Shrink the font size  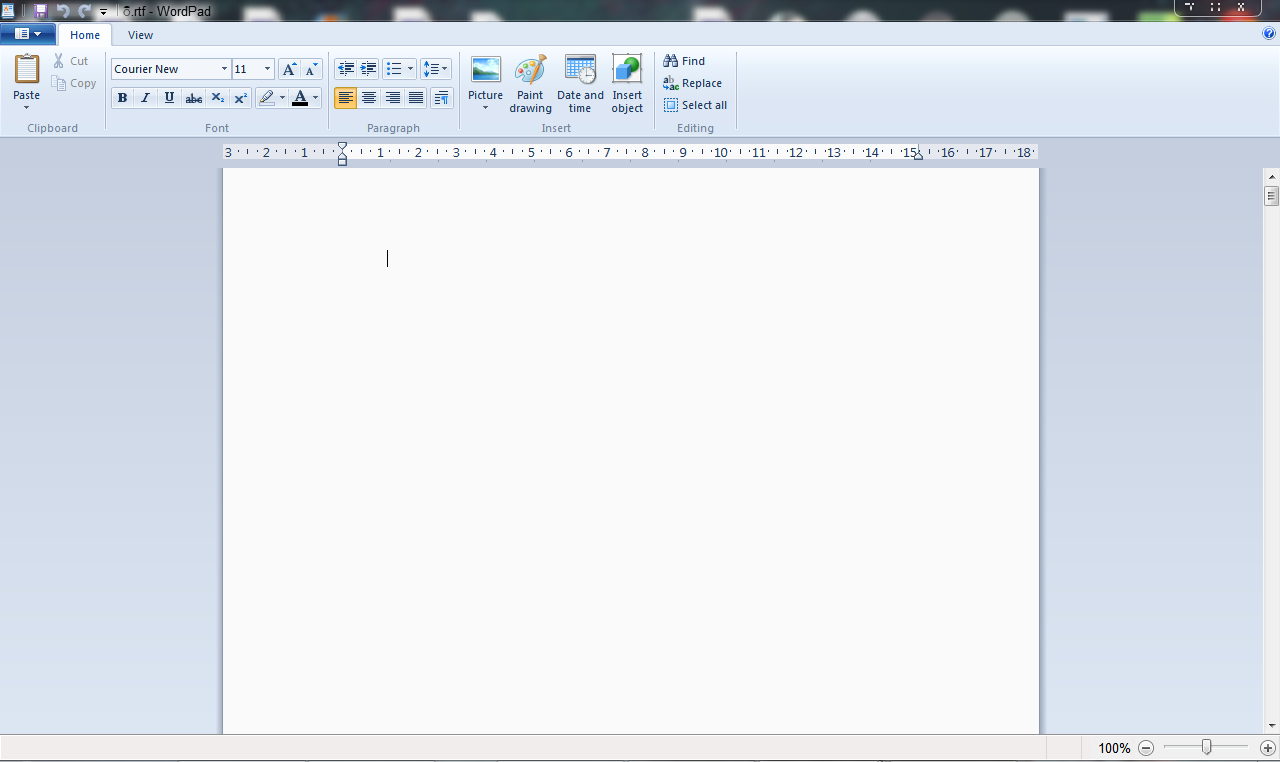pos(312,69)
